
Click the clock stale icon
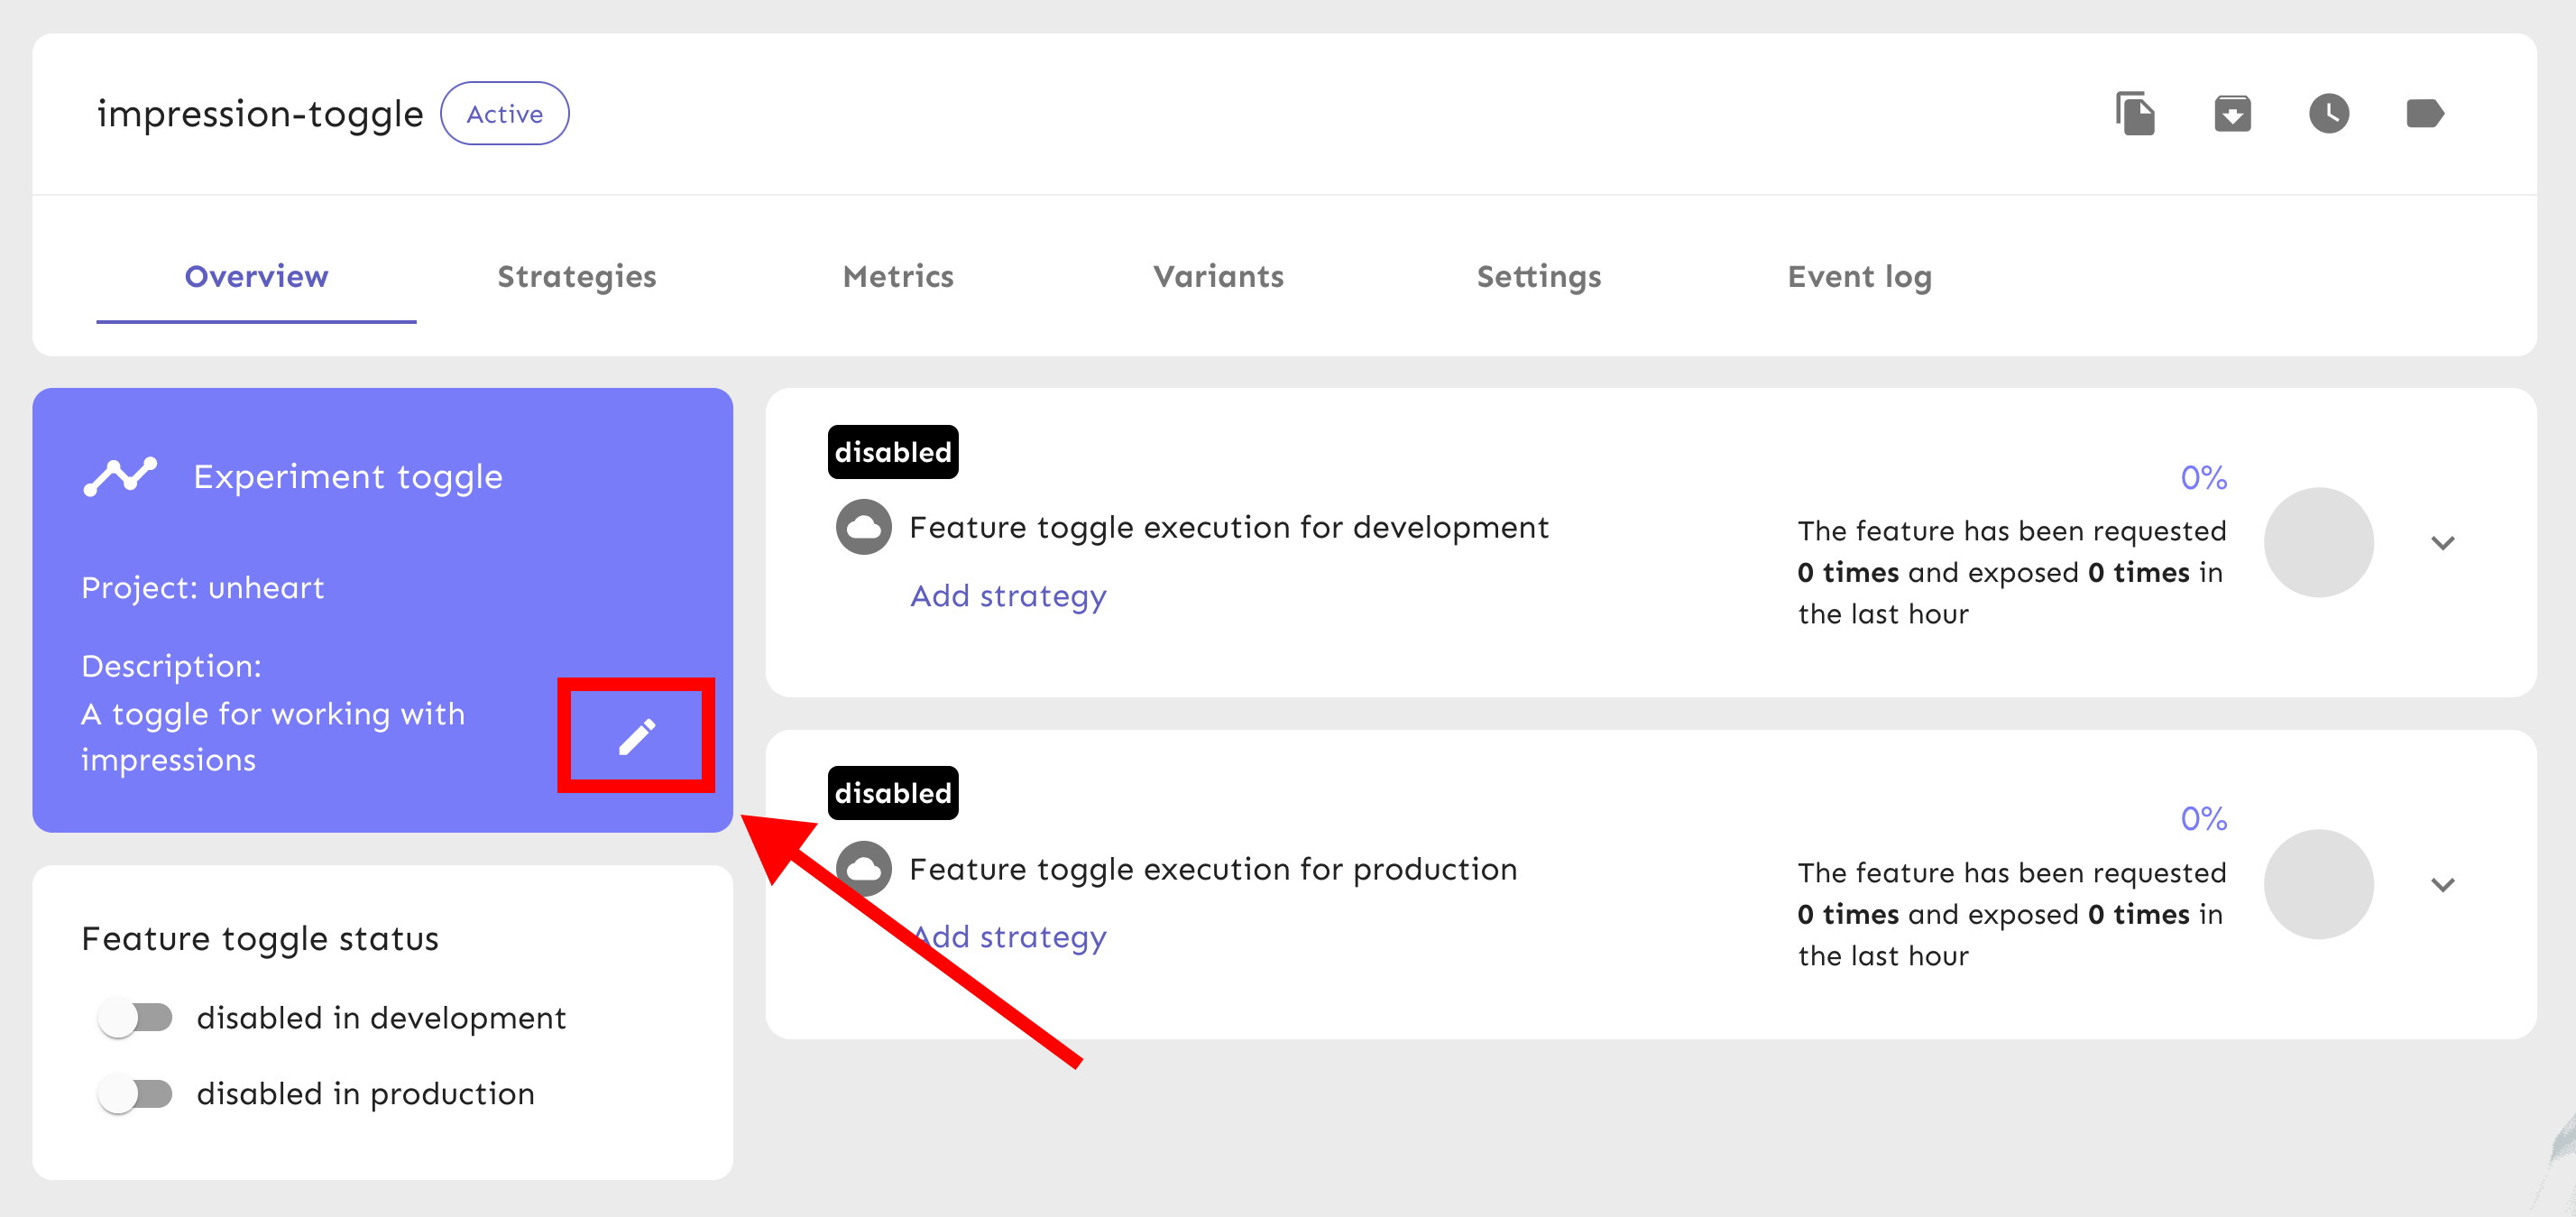2328,113
